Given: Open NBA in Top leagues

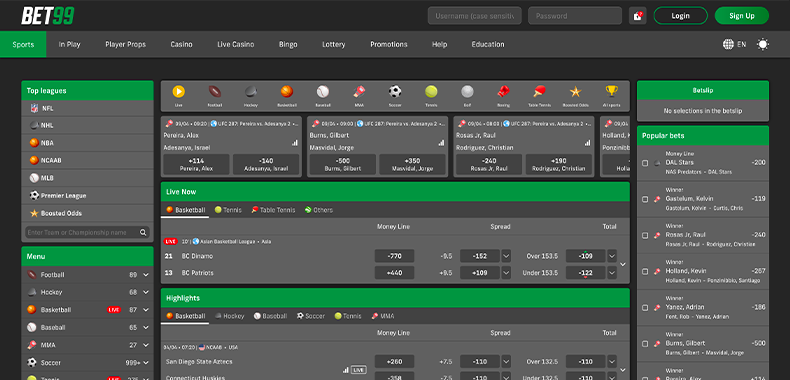Looking at the screenshot, I should coord(88,143).
